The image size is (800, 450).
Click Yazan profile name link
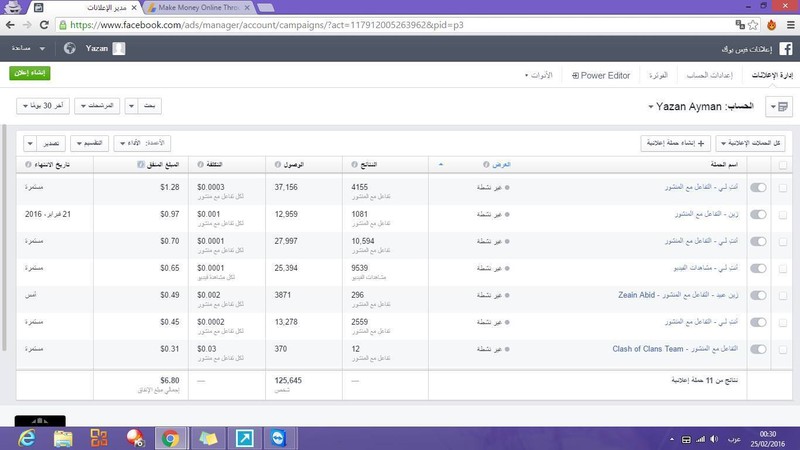coord(96,48)
